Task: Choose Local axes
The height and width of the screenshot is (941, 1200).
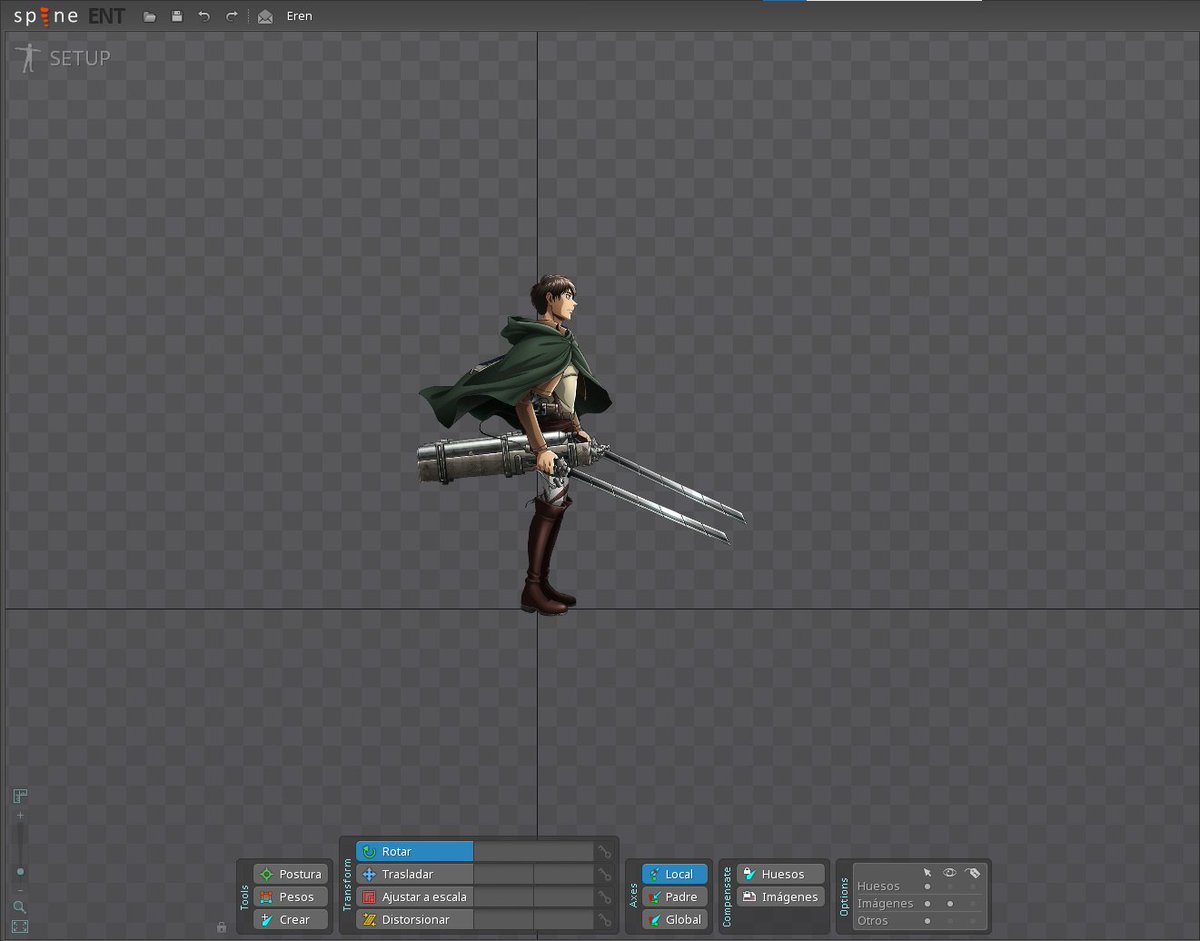Action: click(675, 874)
